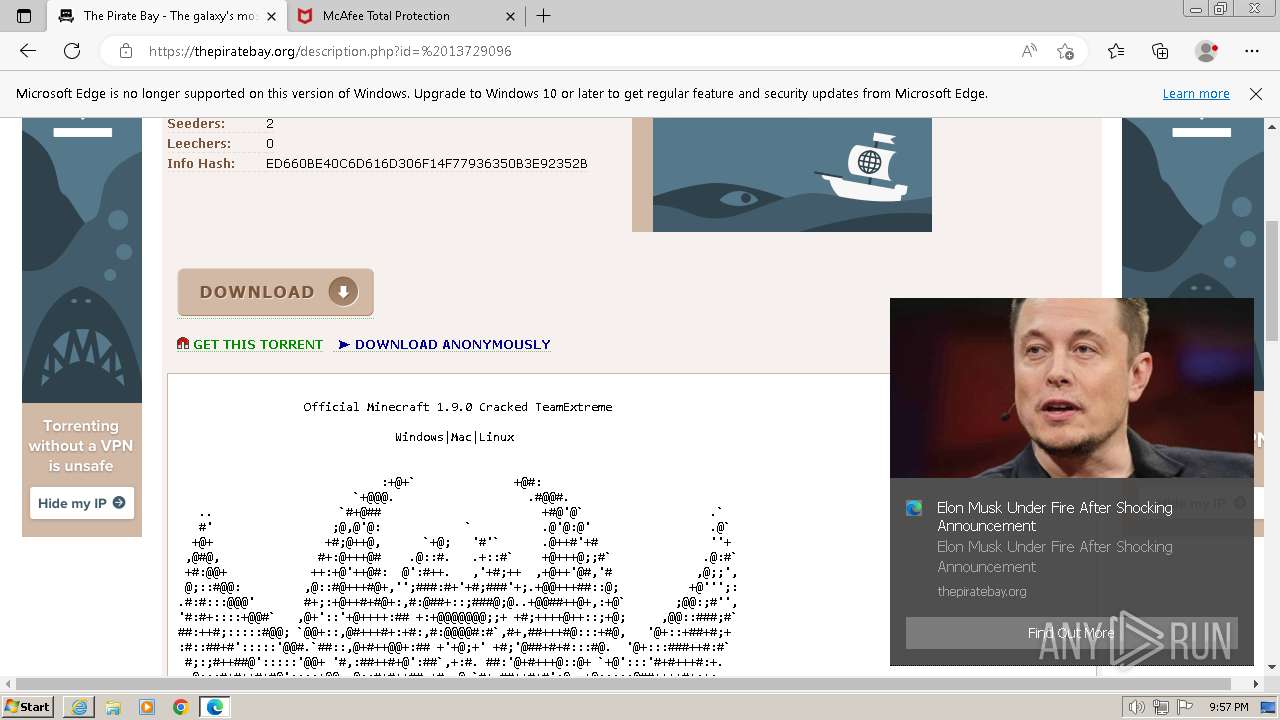Close the McAfee Total Protection tab
The image size is (1280, 720).
510,16
